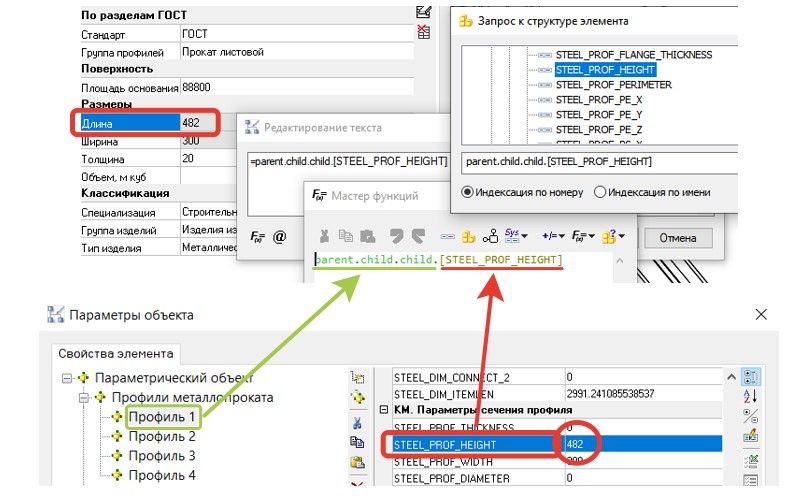Select 'Профиль 2' in object tree
Screen dimensions: 795x498
161,436
